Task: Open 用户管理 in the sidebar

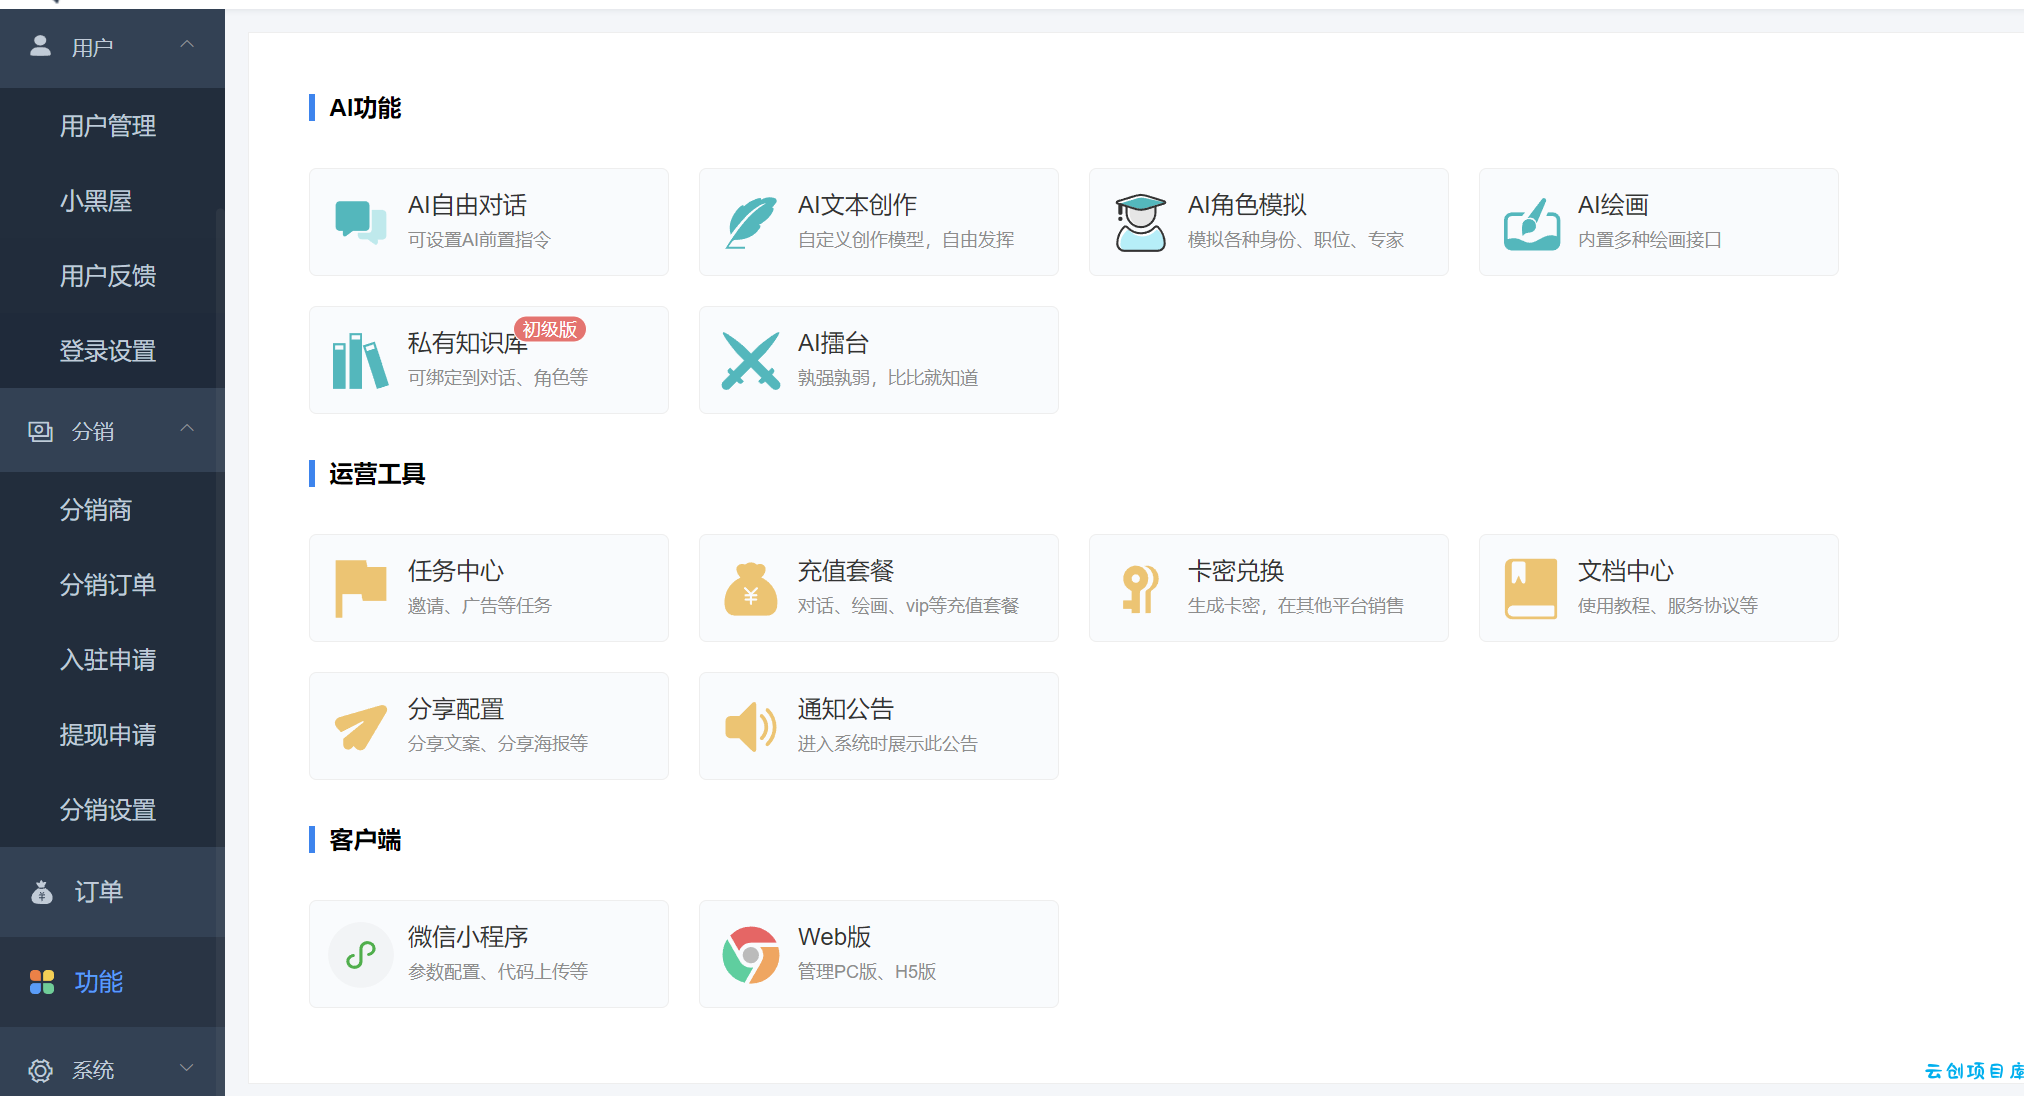Action: point(108,126)
